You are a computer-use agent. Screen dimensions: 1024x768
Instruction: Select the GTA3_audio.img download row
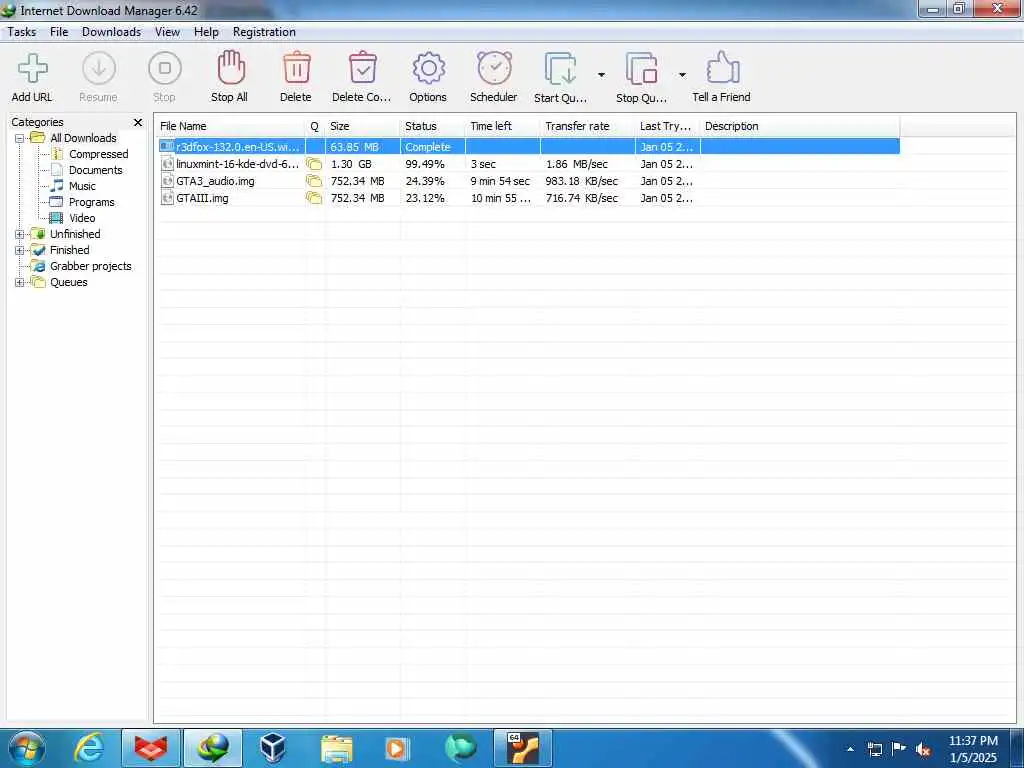tap(529, 181)
